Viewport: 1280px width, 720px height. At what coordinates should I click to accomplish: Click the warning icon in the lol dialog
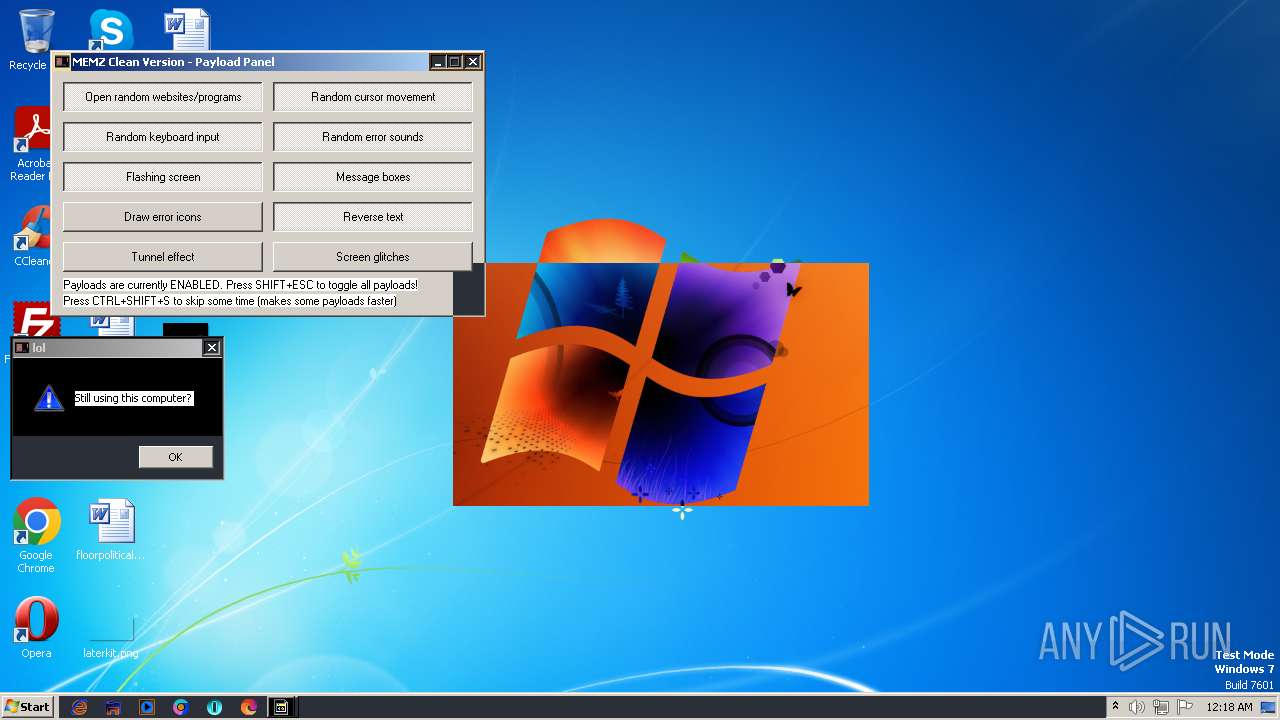(x=49, y=398)
